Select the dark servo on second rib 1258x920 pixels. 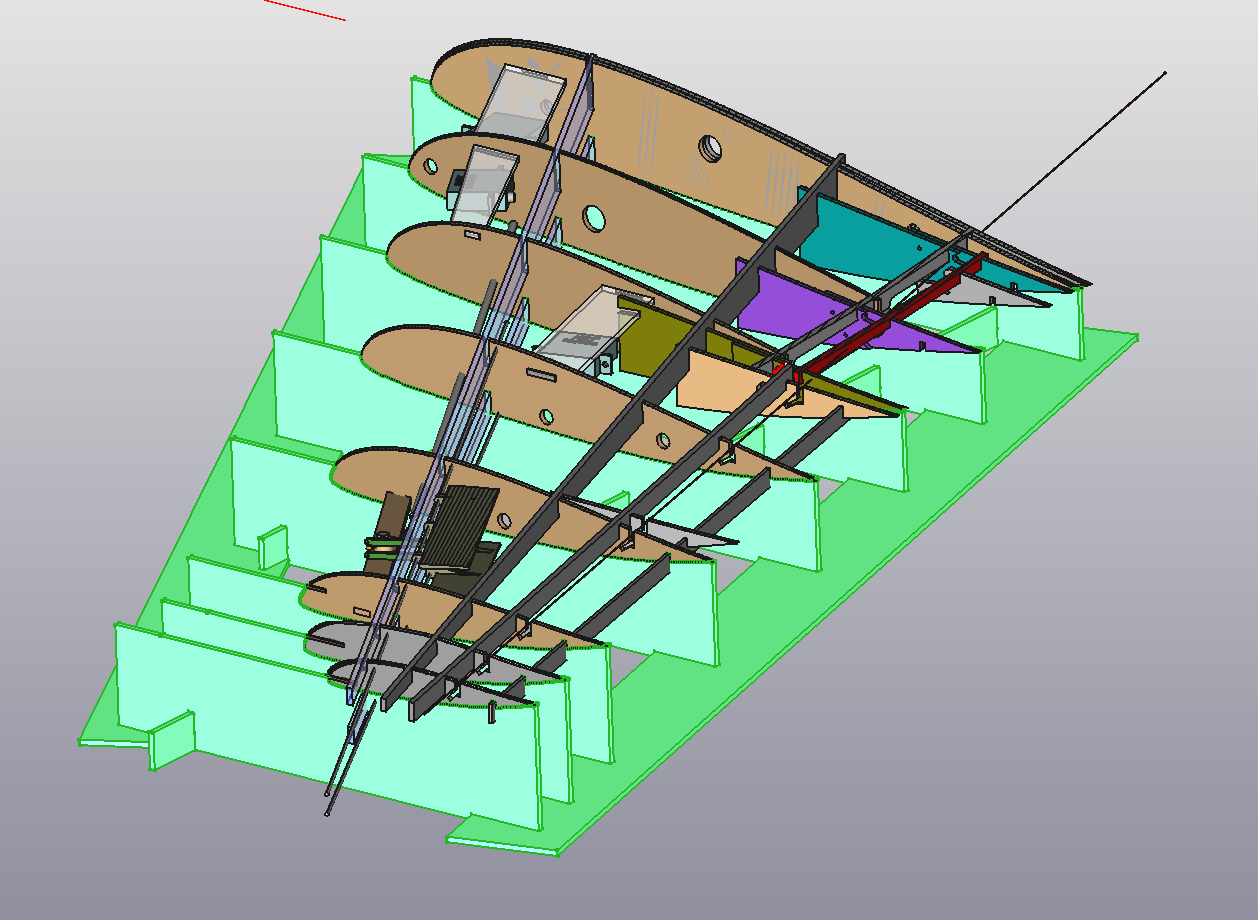pyautogui.click(x=462, y=182)
